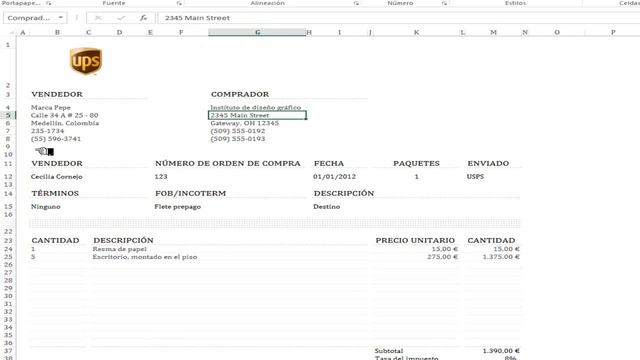Click the '(55) 596-3741' cell
Image resolution: width=640 pixels, height=360 pixels.
(x=56, y=139)
